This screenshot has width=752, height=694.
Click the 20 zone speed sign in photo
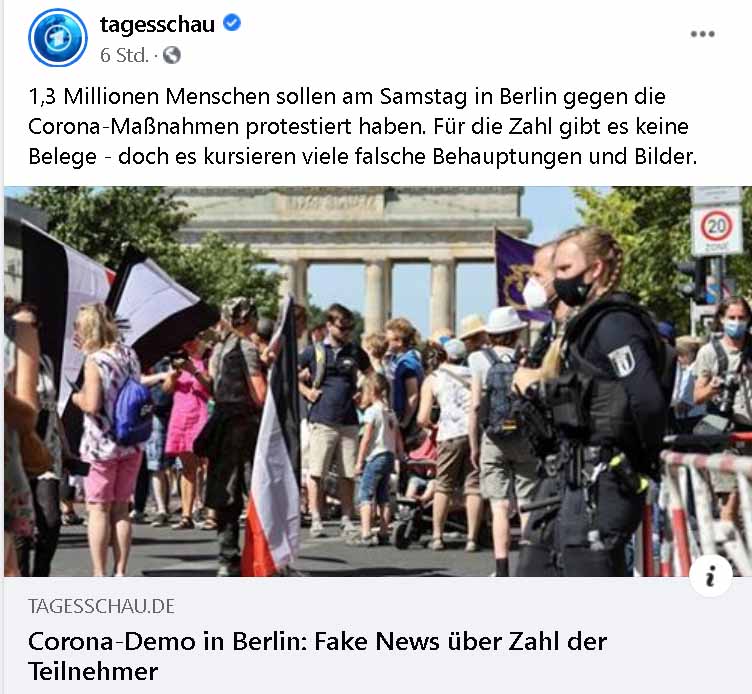[716, 230]
